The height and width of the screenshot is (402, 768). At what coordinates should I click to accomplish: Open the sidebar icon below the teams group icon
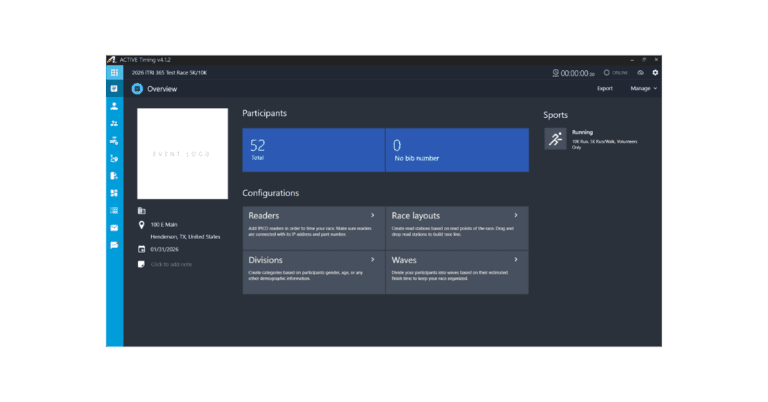(114, 141)
